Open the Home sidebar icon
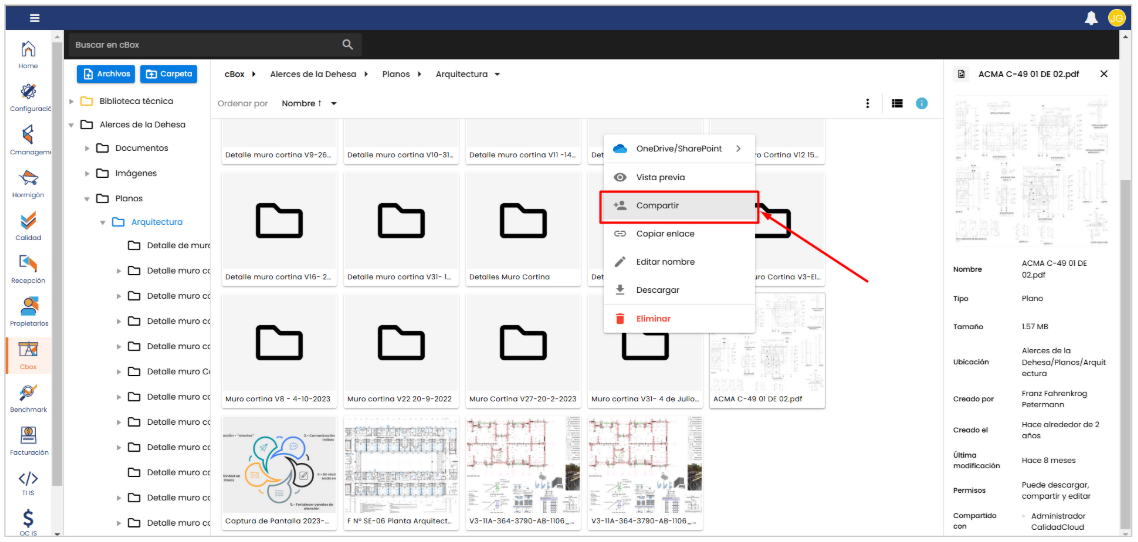Viewport: 1138px width, 542px height. [29, 52]
